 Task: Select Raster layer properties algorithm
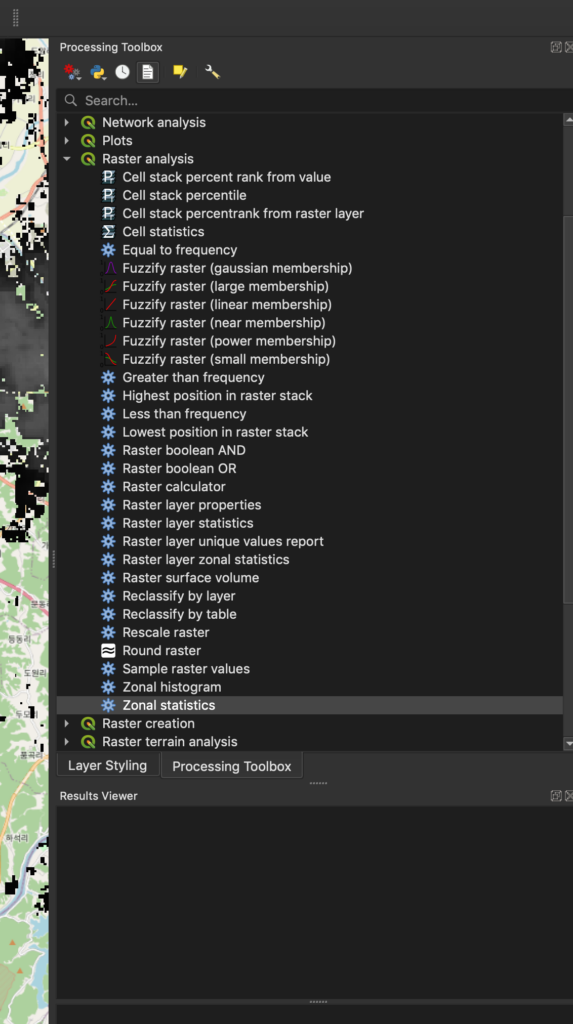[191, 505]
